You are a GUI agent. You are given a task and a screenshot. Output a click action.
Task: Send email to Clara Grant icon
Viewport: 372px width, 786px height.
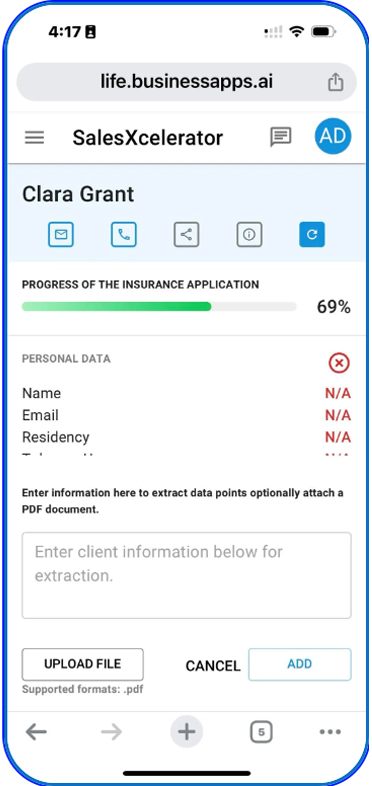61,234
